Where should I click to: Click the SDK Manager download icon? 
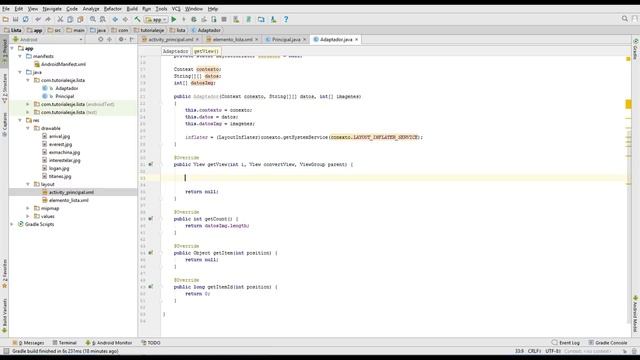(x=273, y=19)
